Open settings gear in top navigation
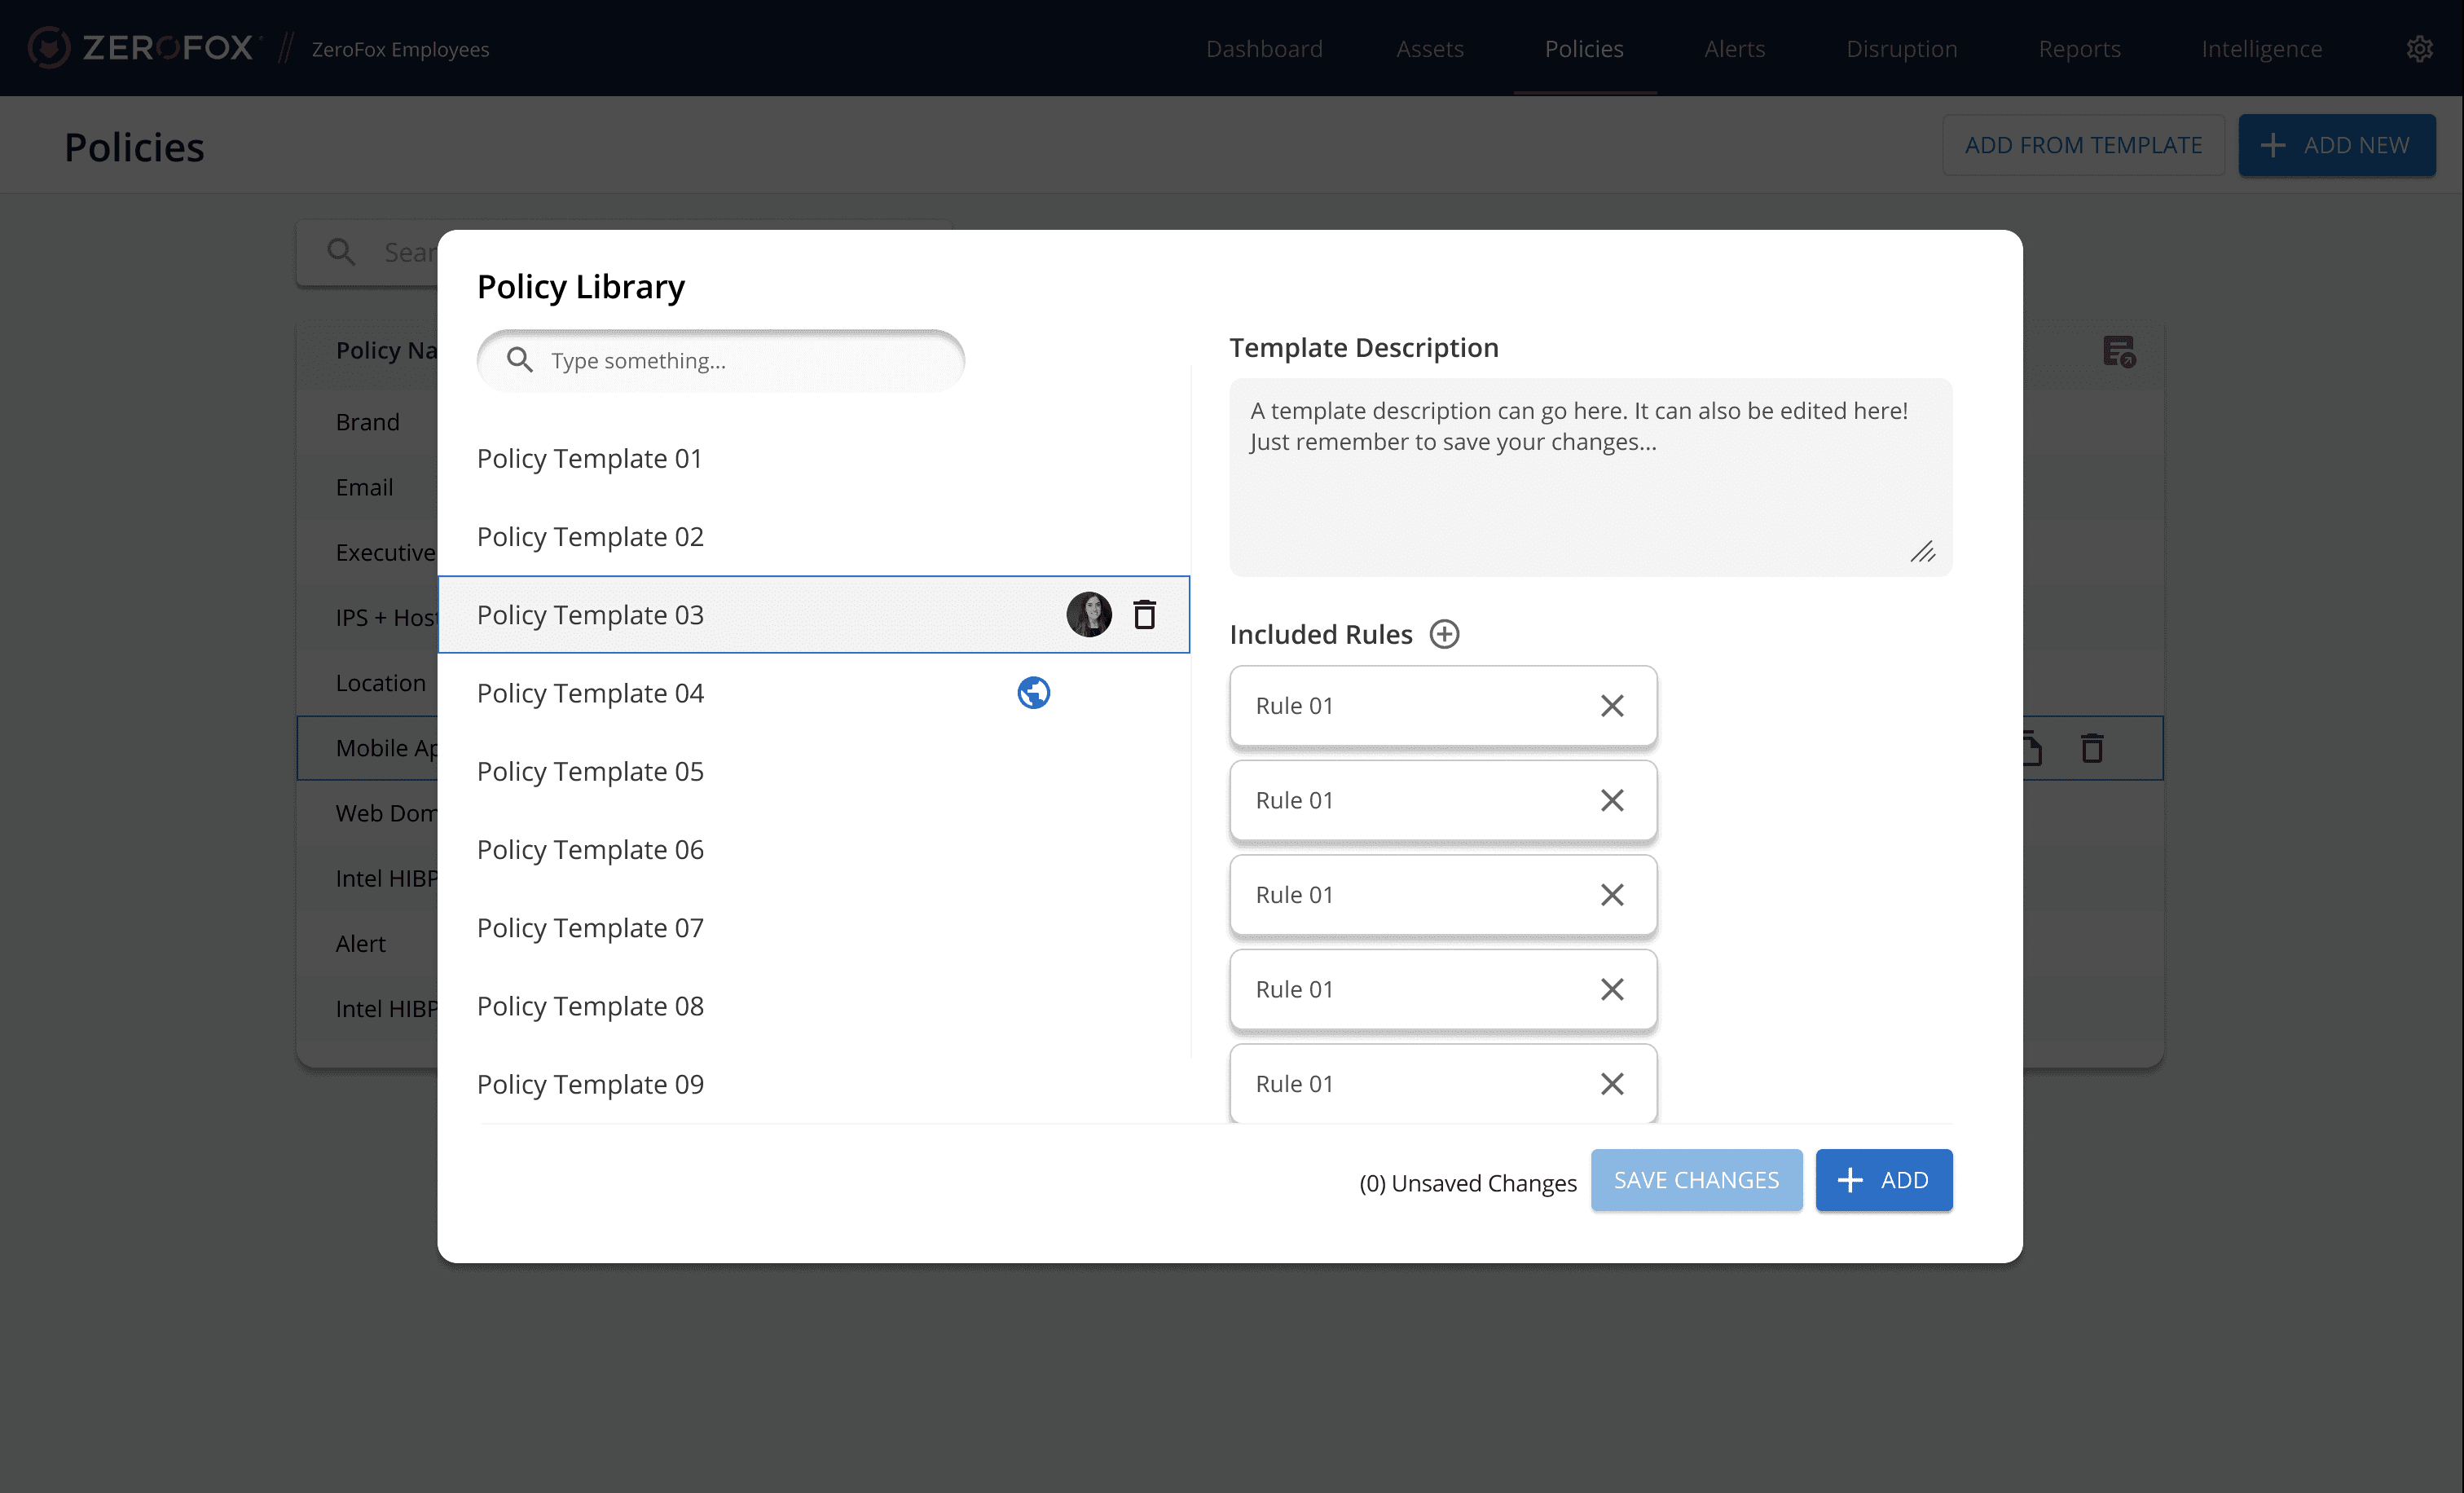Screen dimensions: 2464x1493 tap(2419, 48)
